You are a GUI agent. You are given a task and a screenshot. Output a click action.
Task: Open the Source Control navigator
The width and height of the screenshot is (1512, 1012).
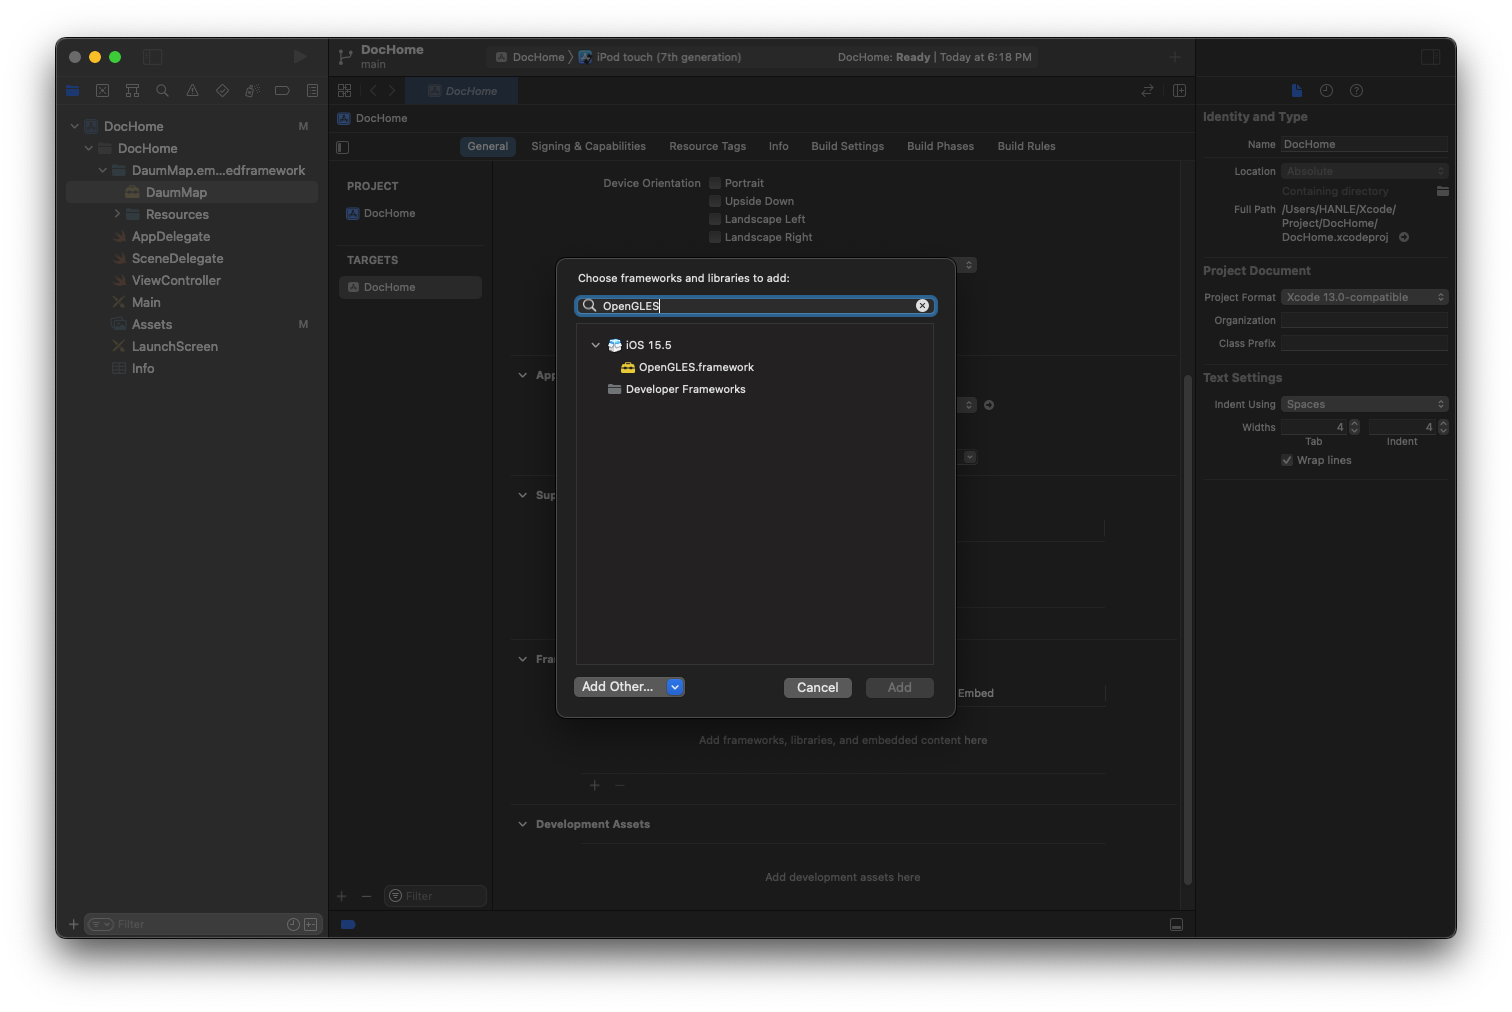[102, 91]
